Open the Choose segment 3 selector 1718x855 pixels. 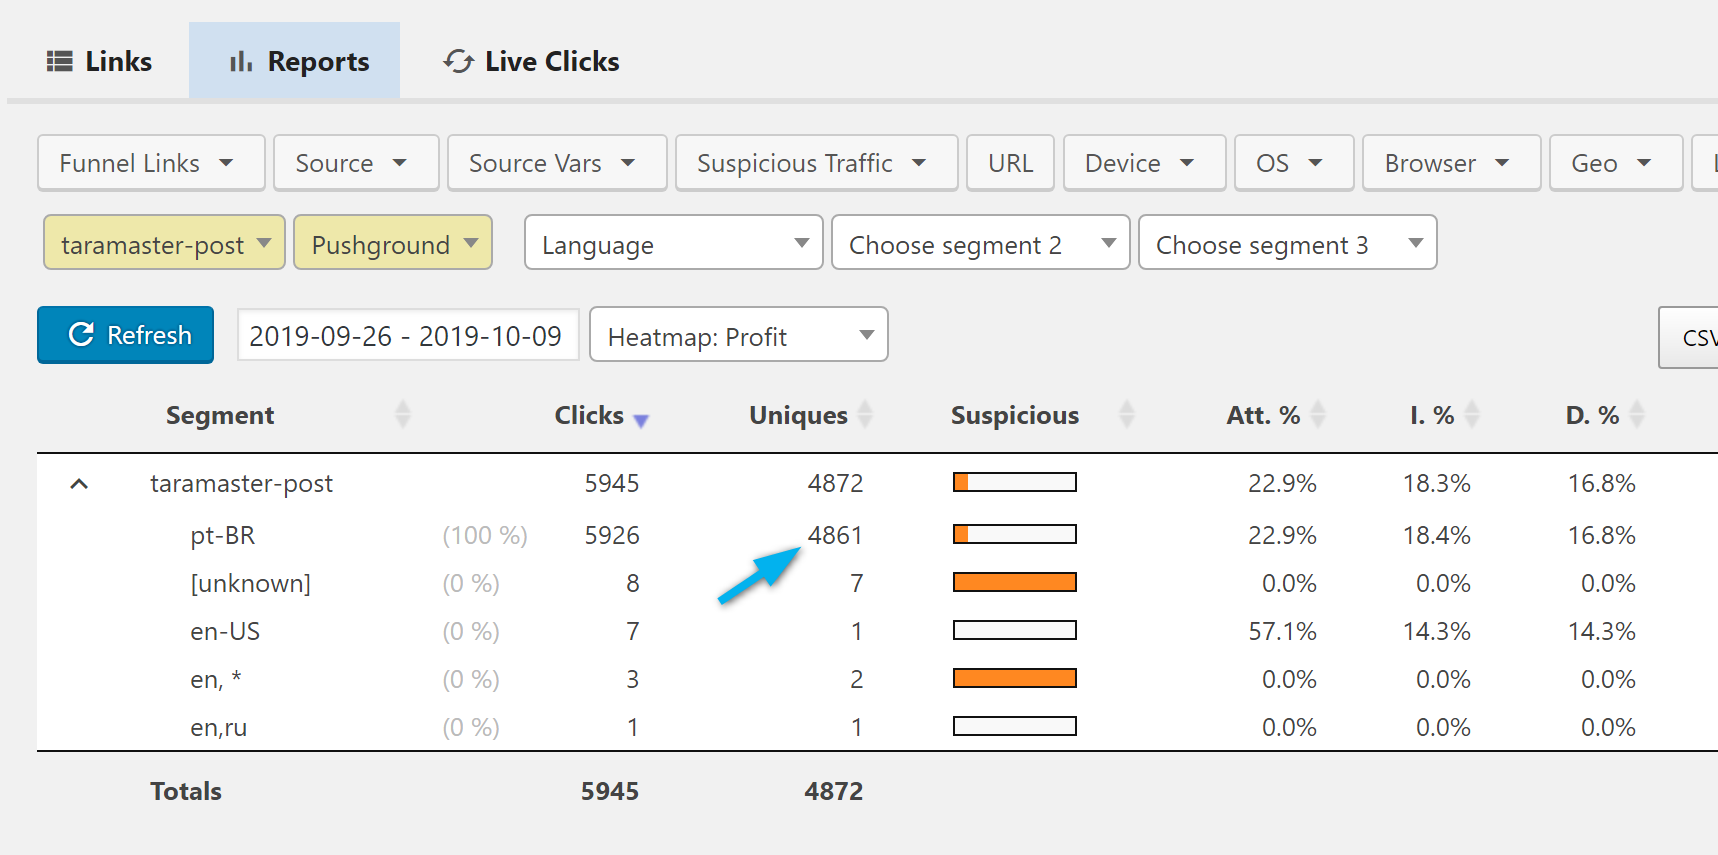click(x=1288, y=243)
